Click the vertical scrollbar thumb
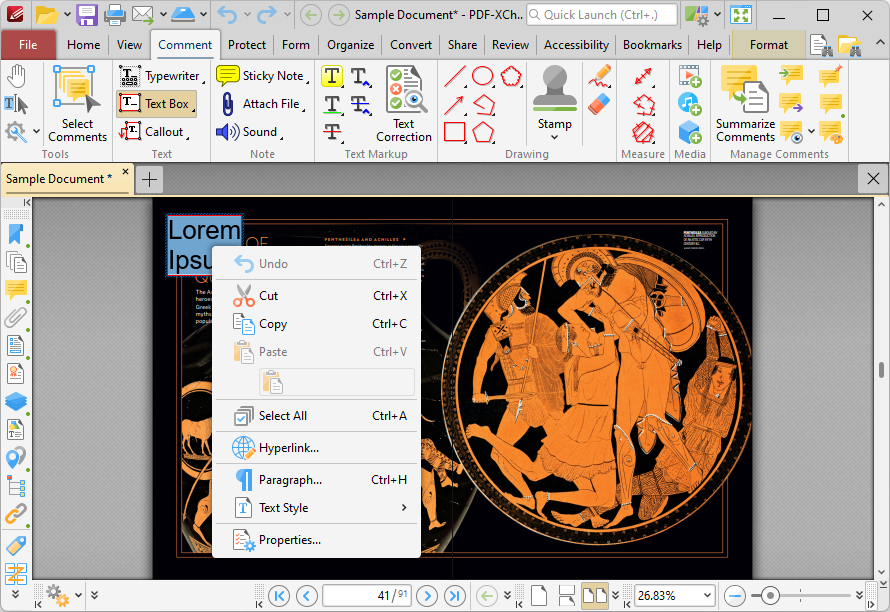The height and width of the screenshot is (612, 890). tap(881, 370)
